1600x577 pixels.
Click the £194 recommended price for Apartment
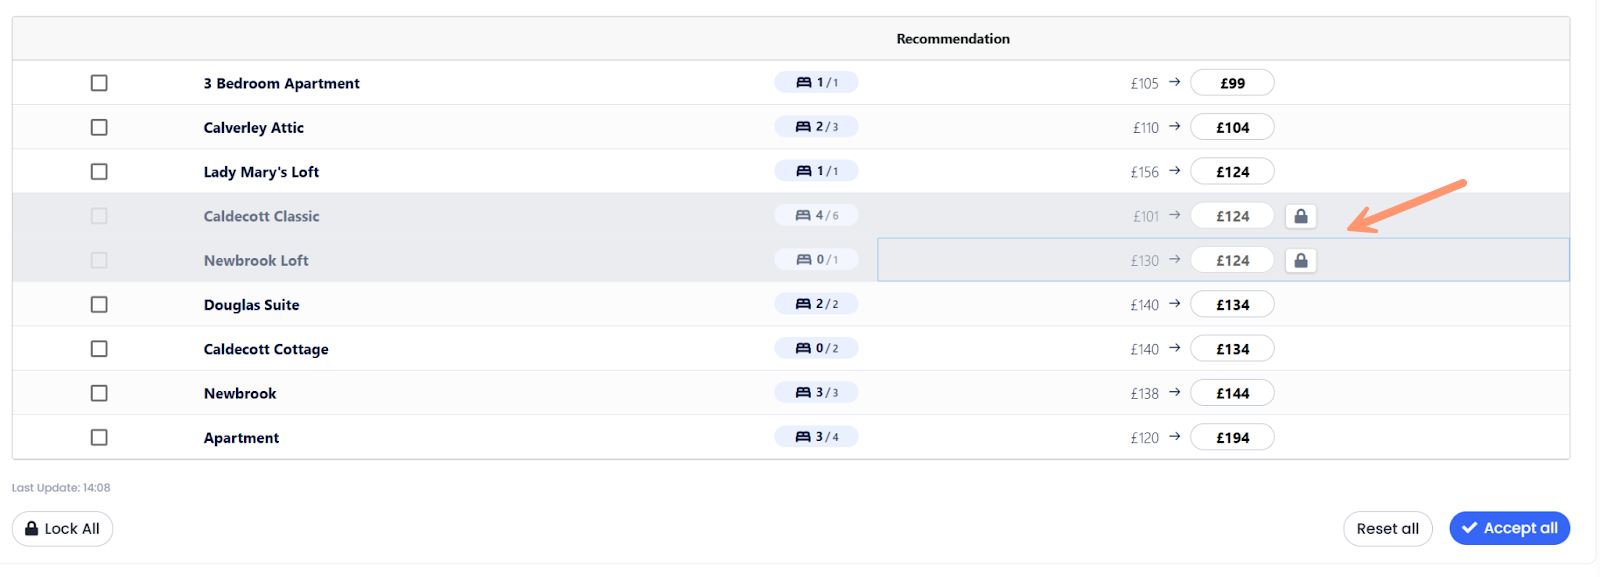click(x=1232, y=437)
